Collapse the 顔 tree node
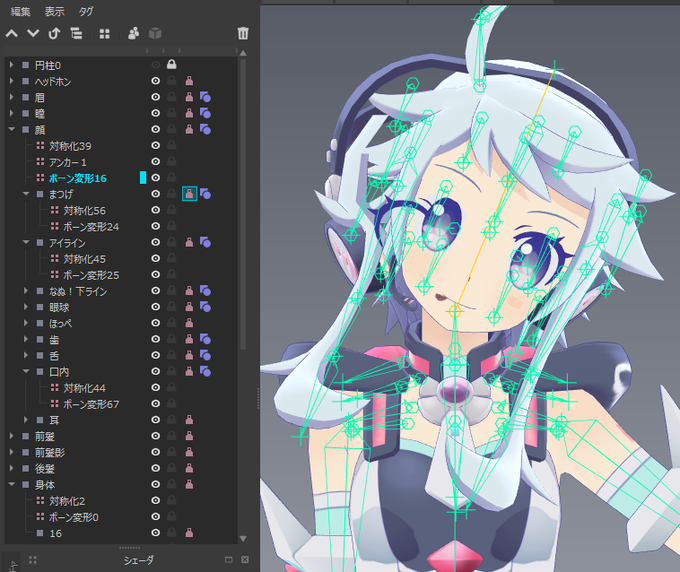Viewport: 680px width, 572px height. (x=12, y=129)
